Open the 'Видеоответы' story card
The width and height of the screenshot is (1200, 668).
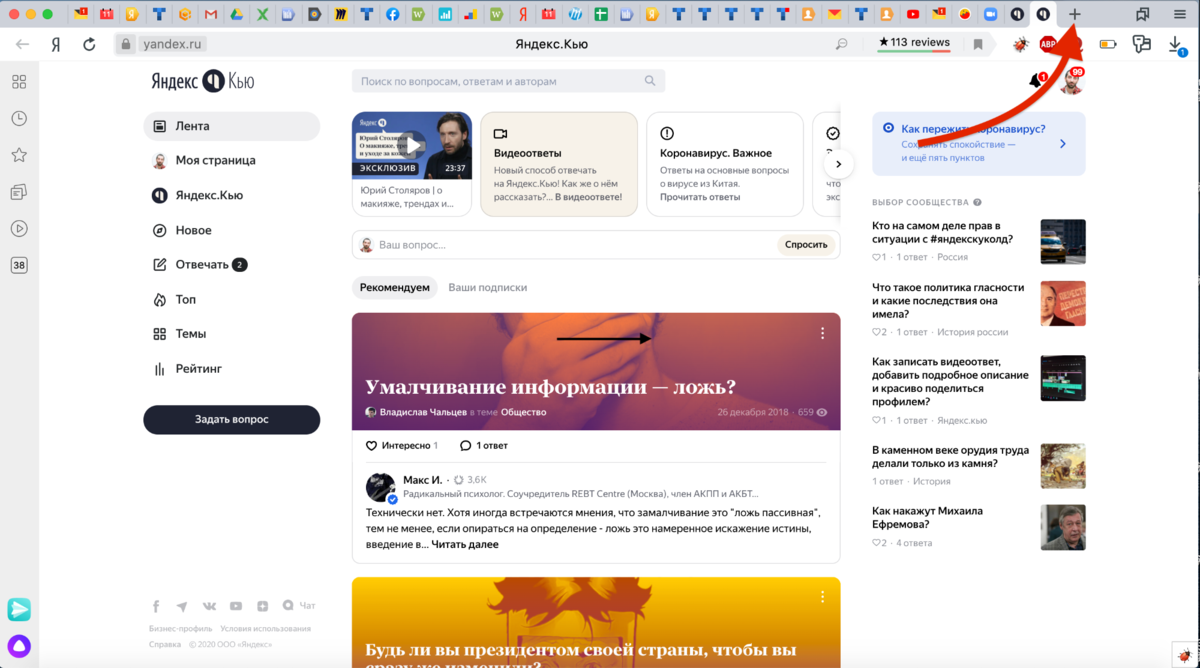559,164
